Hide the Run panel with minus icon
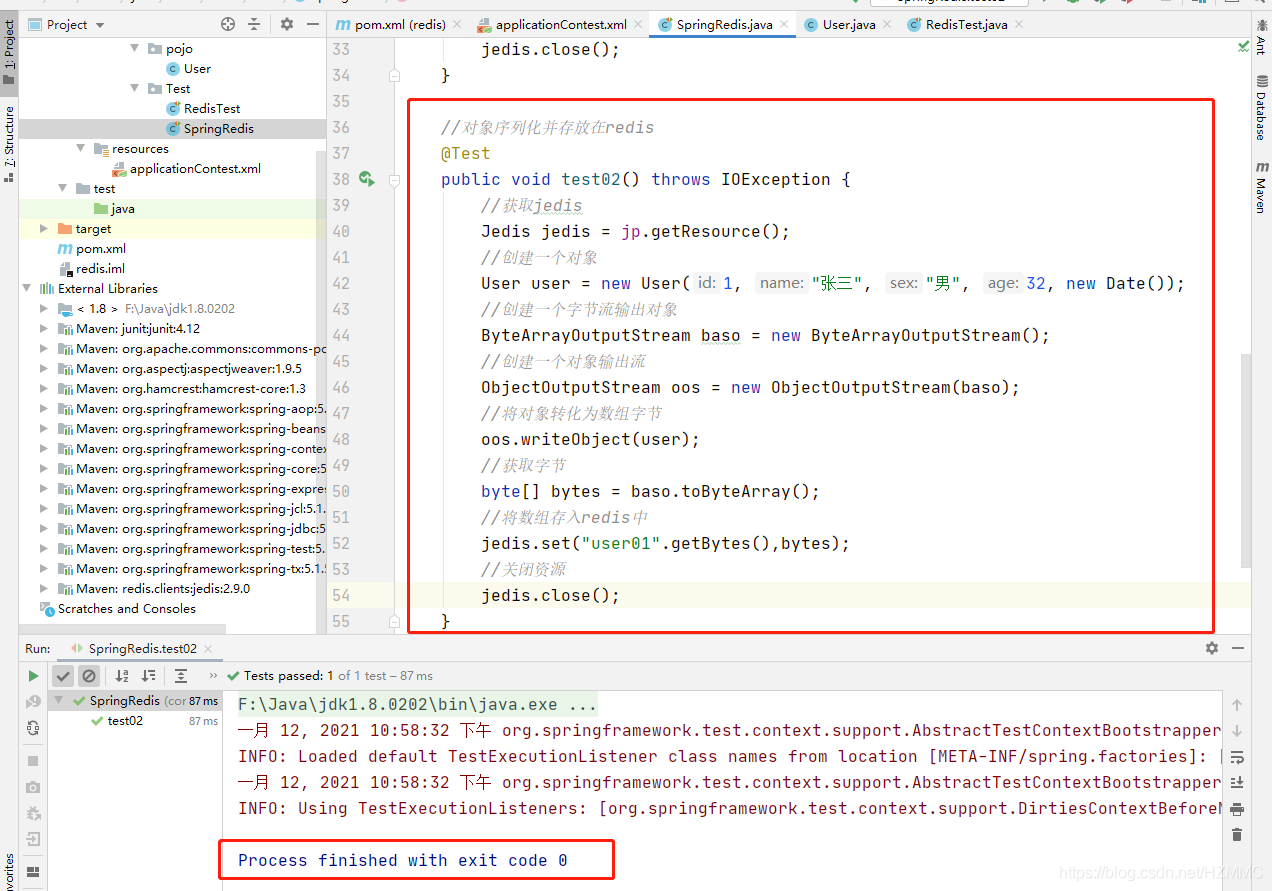Screen dimensions: 1272x891 coord(1238,648)
